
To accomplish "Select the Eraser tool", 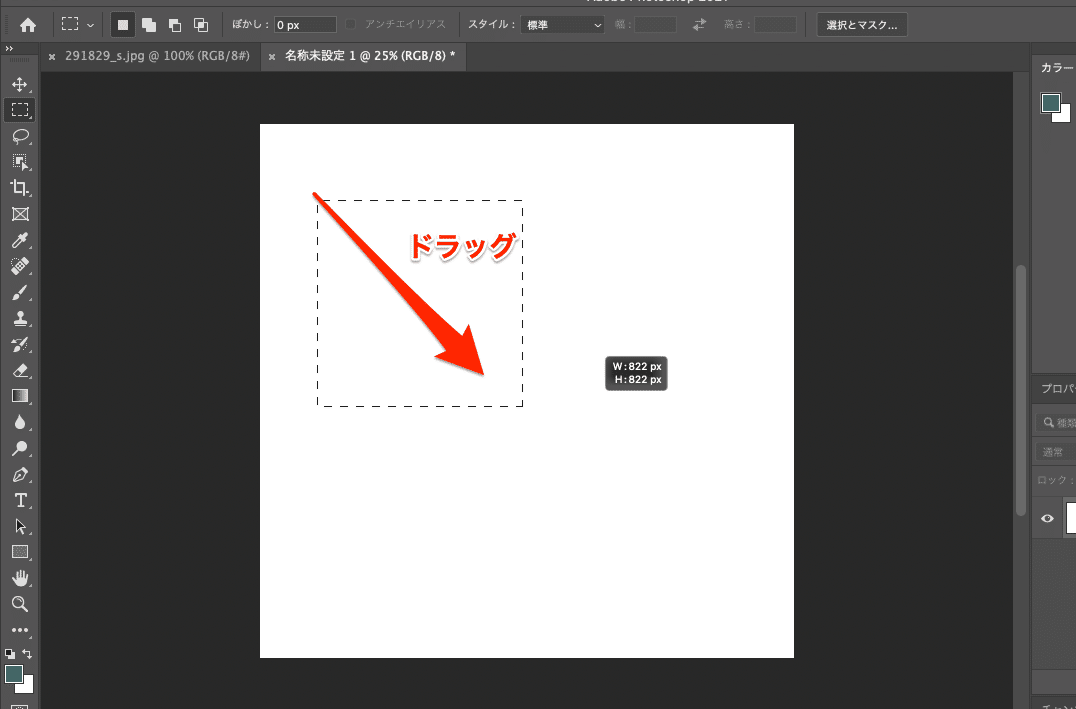I will point(20,371).
